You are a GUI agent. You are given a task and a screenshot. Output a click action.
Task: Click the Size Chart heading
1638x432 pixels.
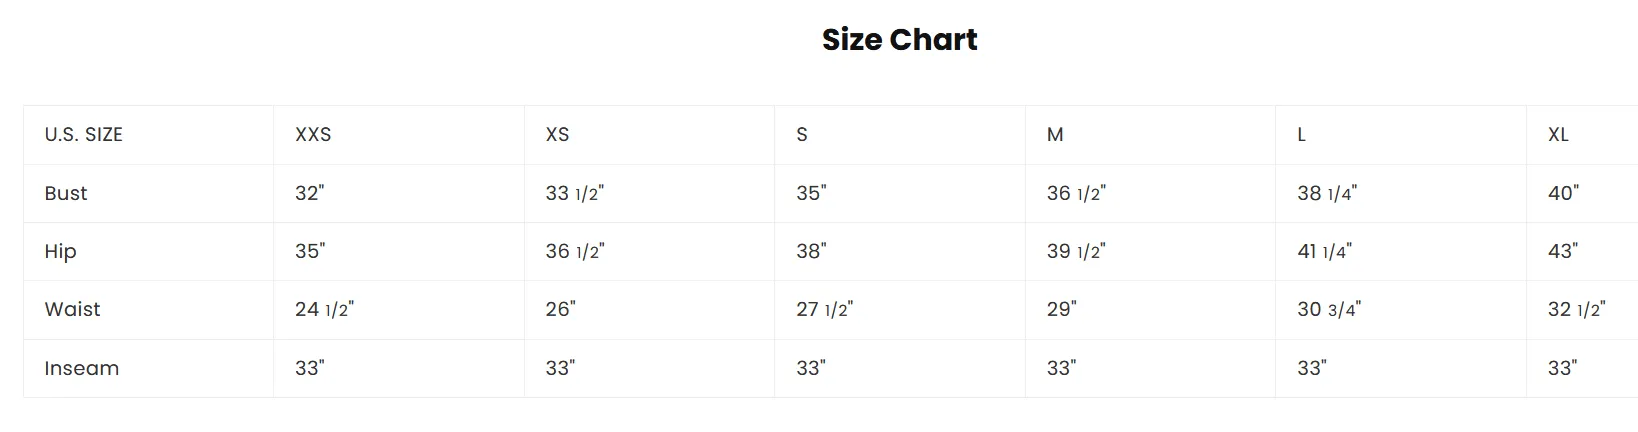pos(899,39)
